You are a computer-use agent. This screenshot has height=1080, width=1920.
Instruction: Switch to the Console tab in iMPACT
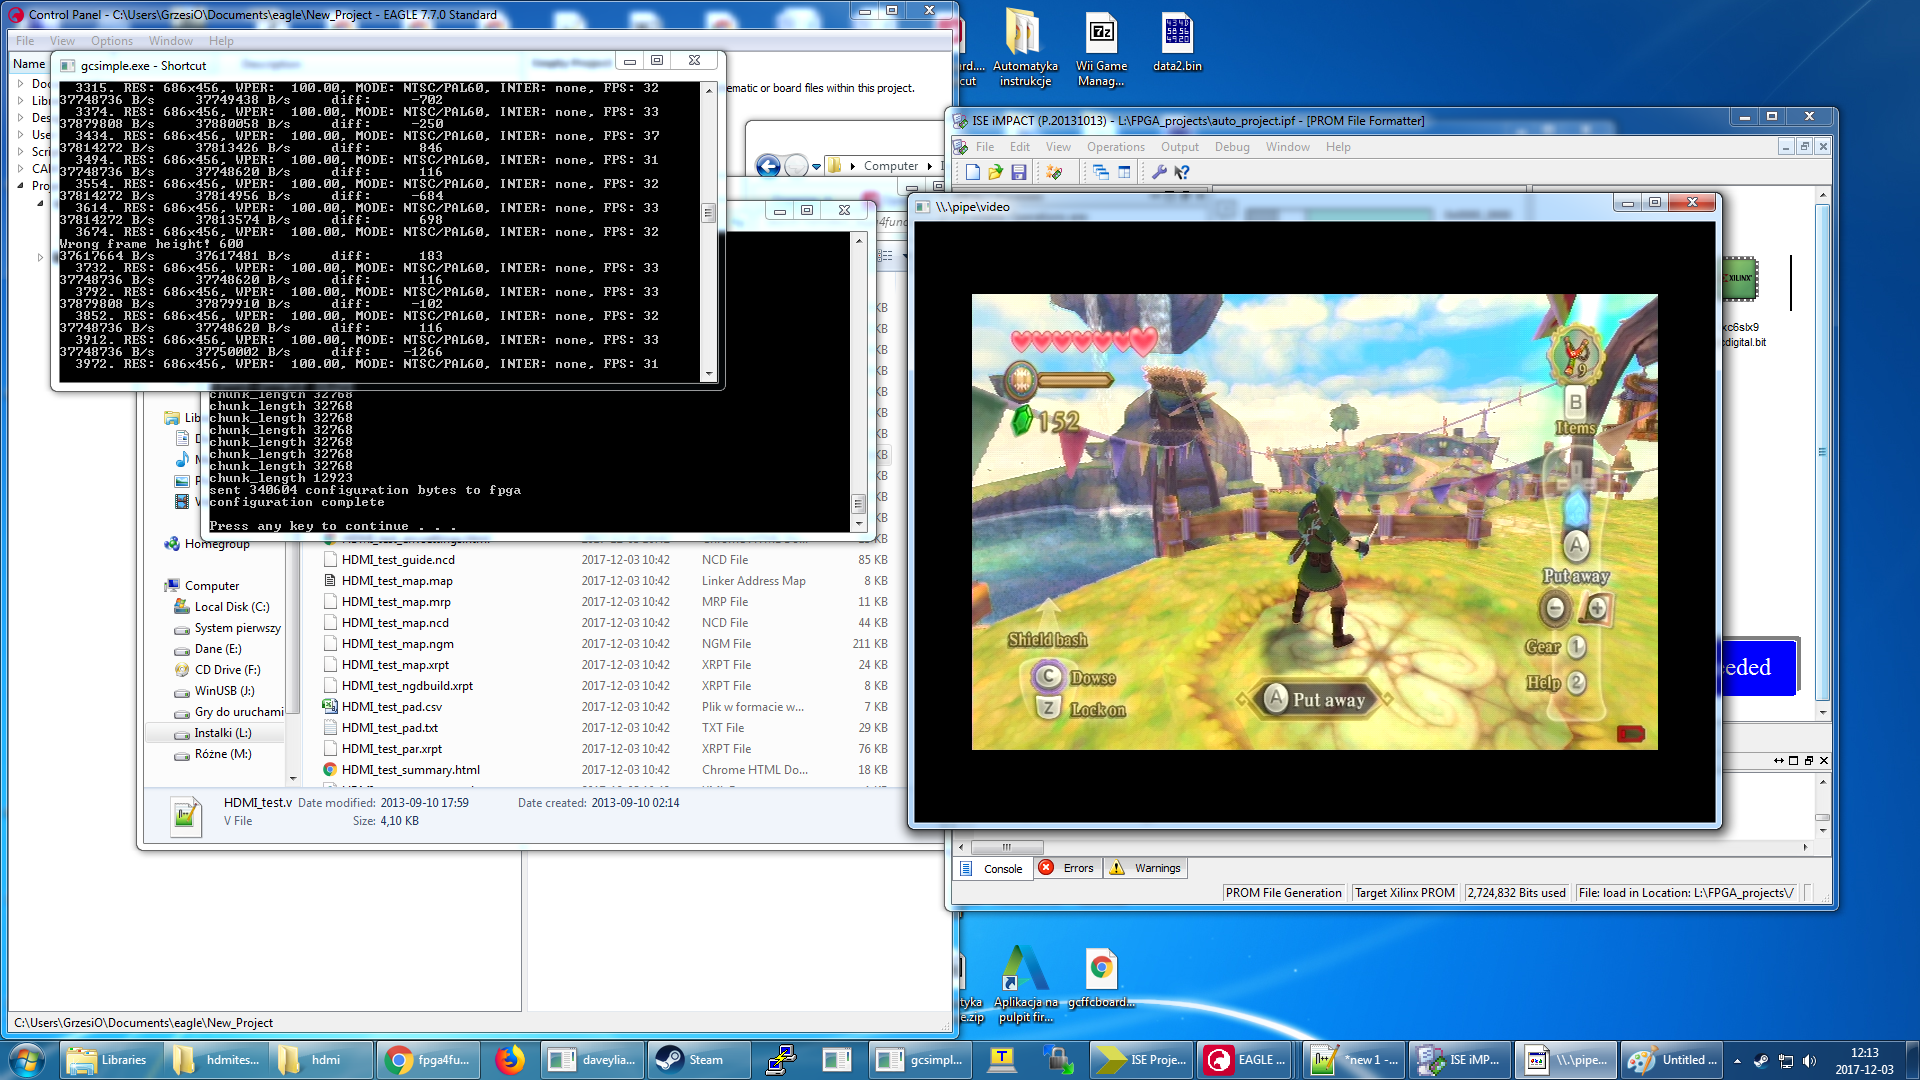pyautogui.click(x=992, y=869)
